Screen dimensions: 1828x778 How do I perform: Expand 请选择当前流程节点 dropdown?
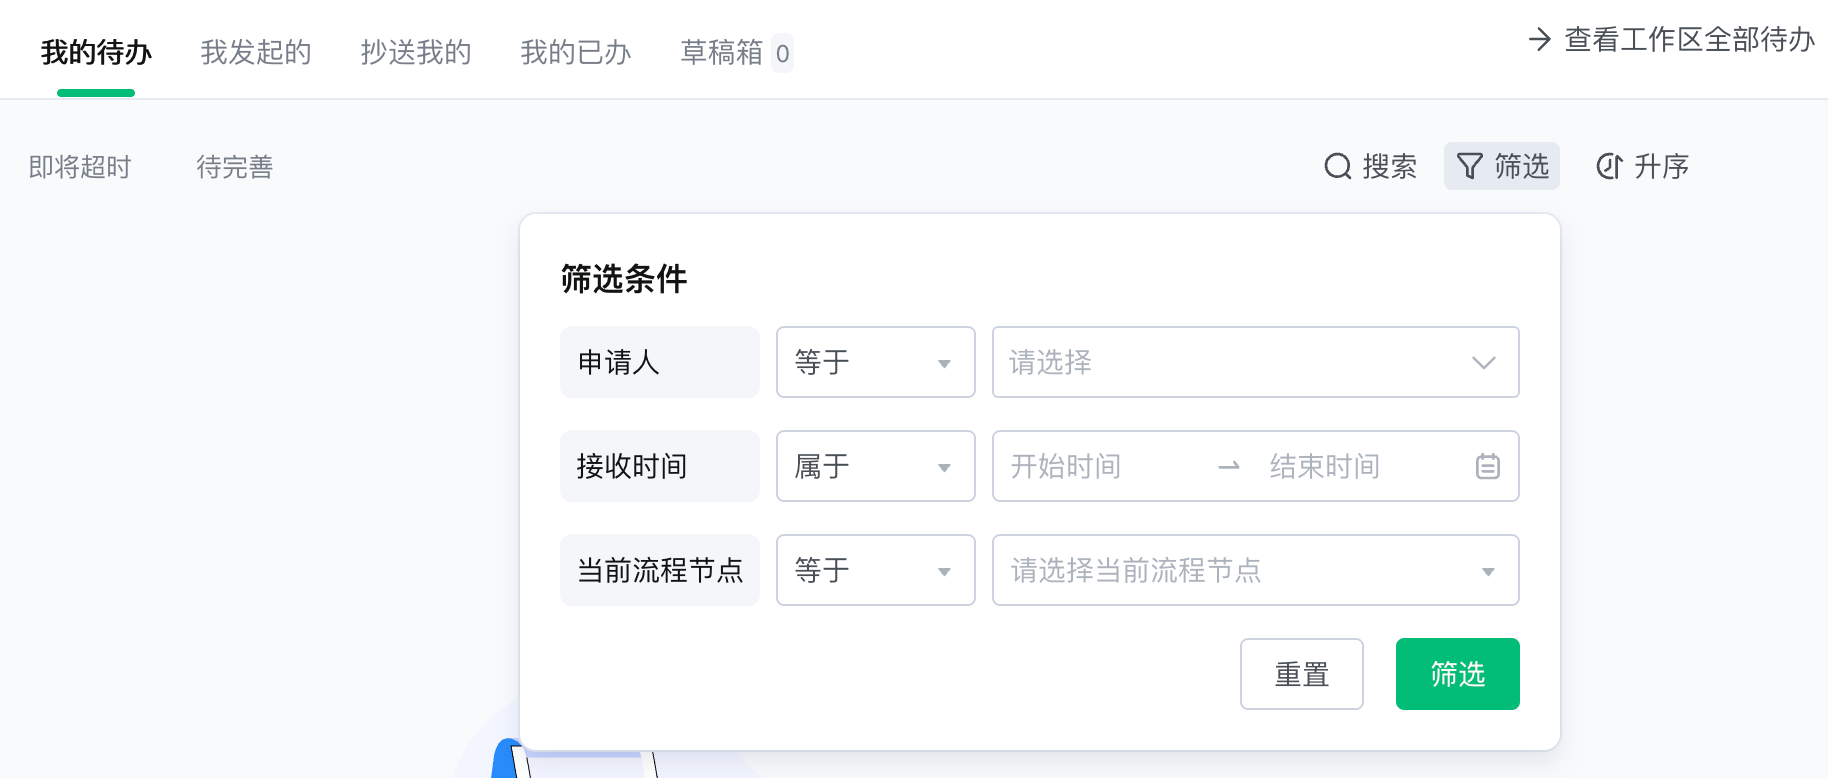point(1256,570)
